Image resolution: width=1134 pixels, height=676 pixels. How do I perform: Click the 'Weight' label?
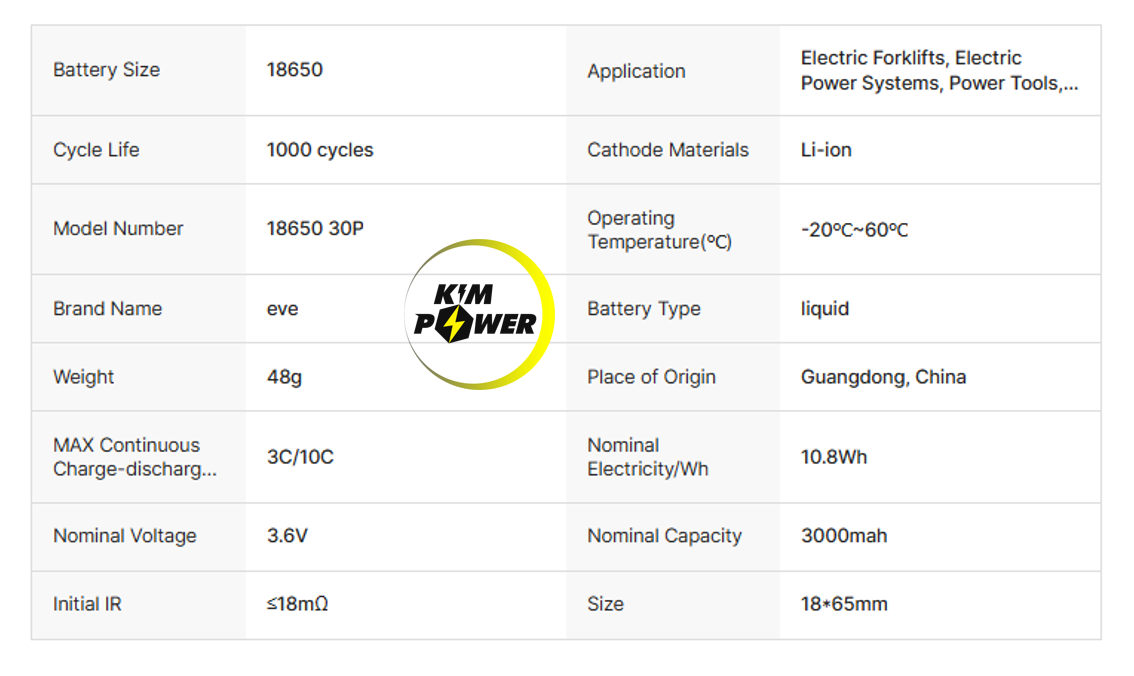(x=83, y=377)
